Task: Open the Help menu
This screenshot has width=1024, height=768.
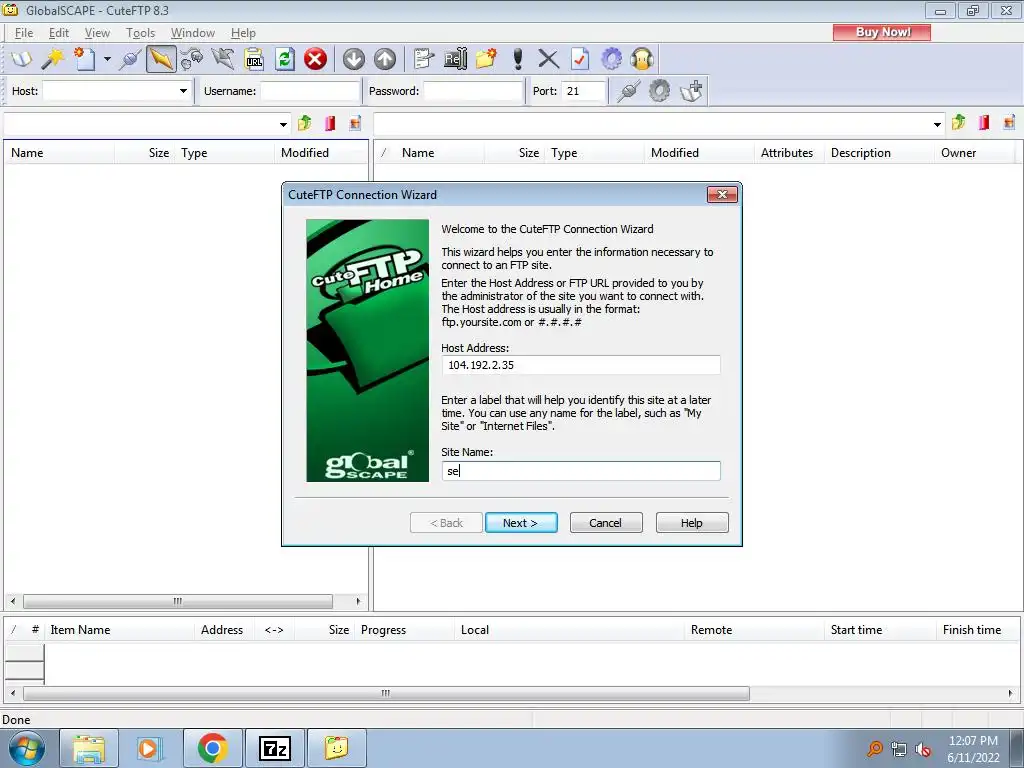Action: pyautogui.click(x=243, y=33)
